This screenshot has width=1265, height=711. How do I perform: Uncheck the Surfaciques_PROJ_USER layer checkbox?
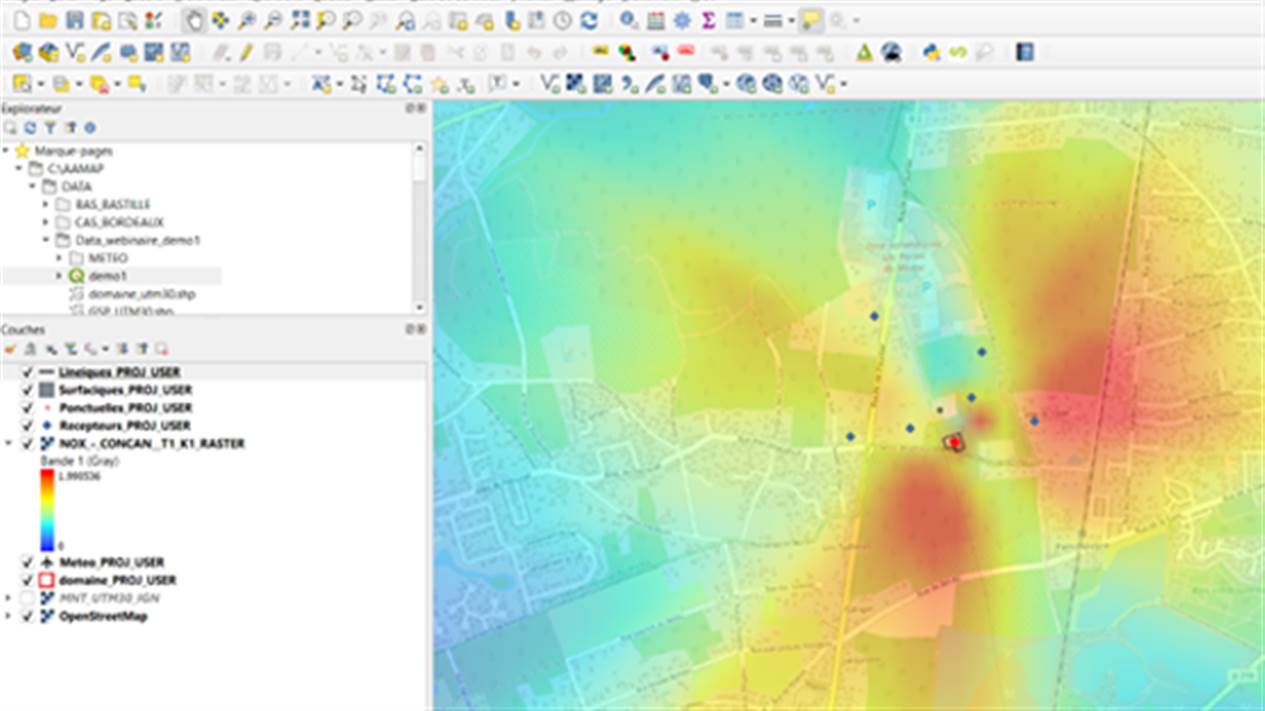(27, 390)
